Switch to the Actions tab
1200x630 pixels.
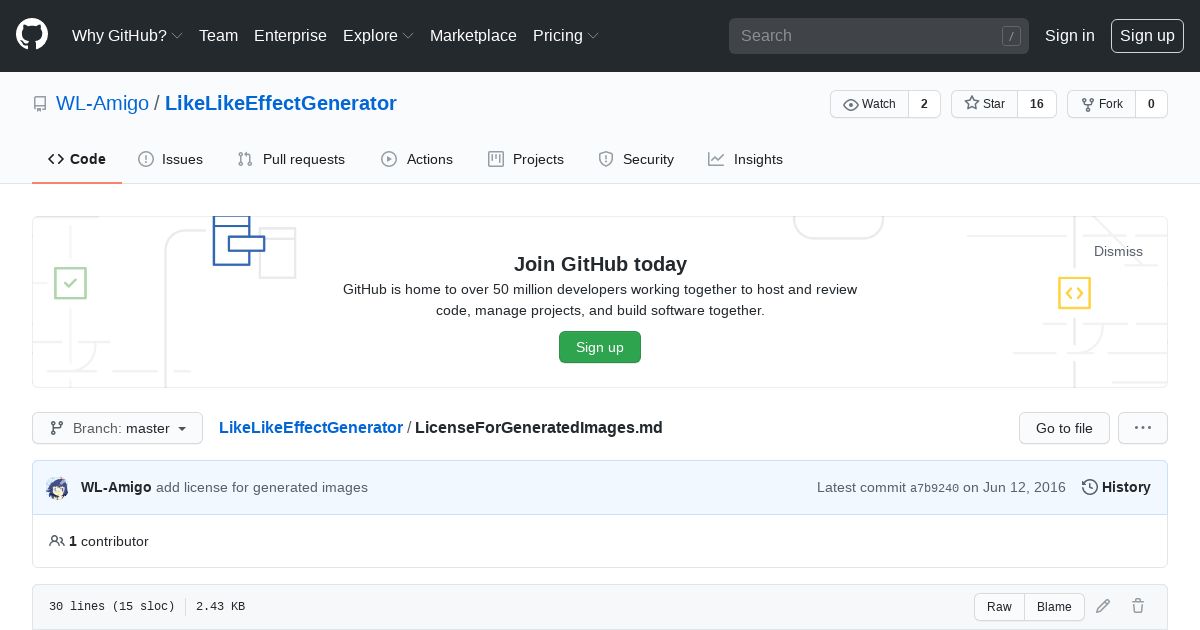click(417, 159)
